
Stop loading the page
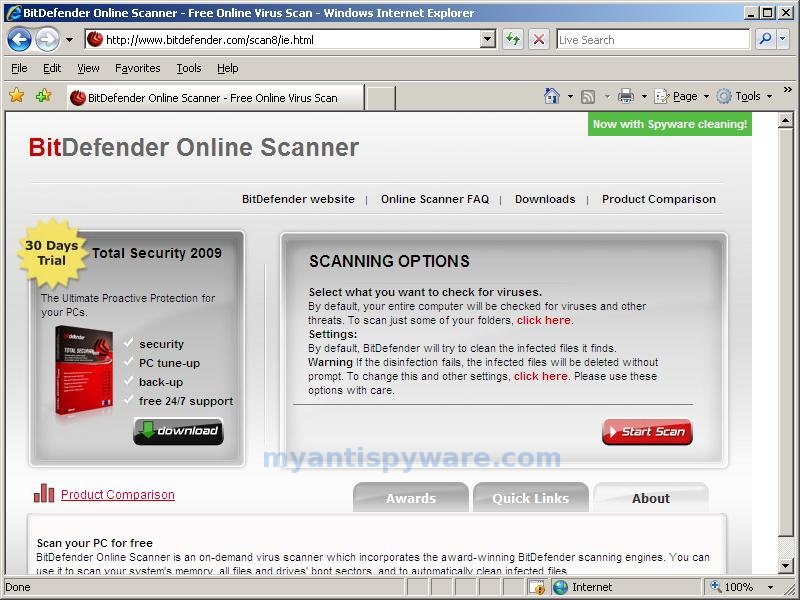coord(539,39)
